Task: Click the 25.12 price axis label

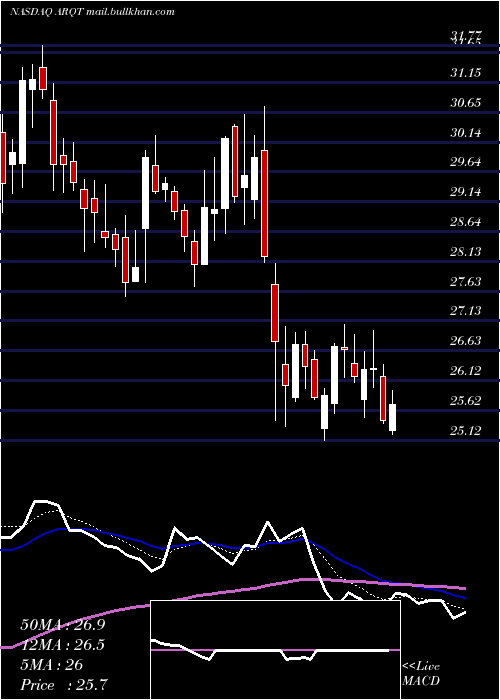Action: (x=466, y=431)
